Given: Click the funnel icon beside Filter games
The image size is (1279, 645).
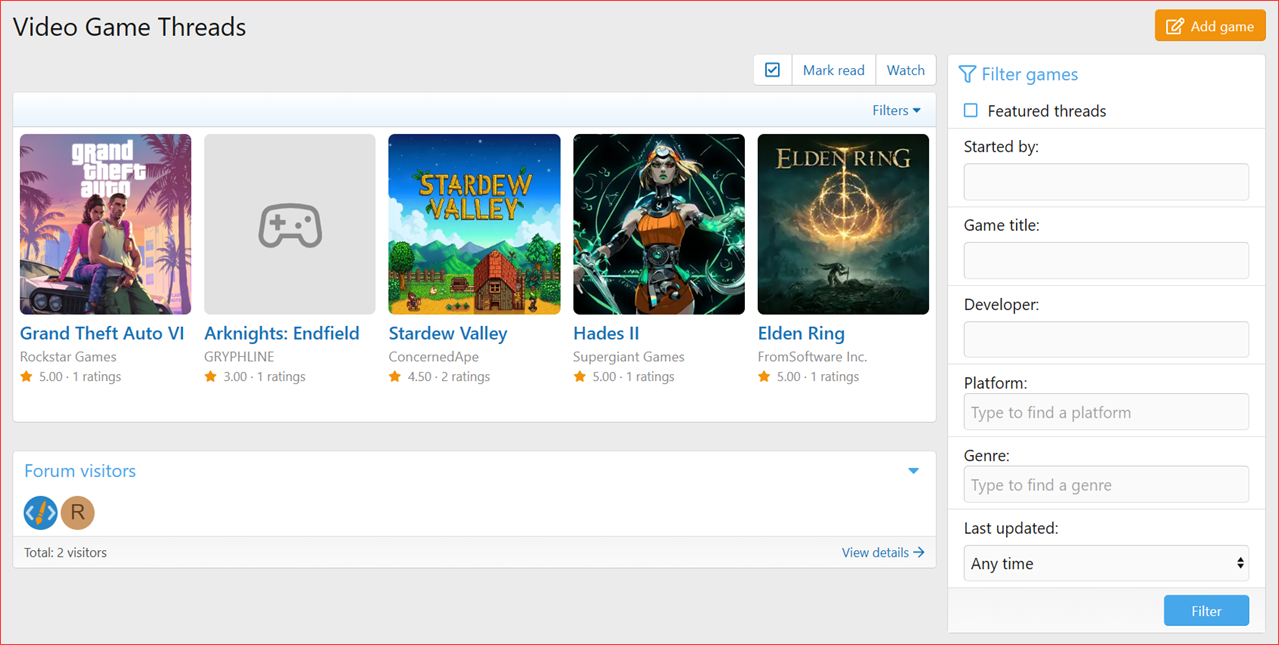Looking at the screenshot, I should point(967,74).
